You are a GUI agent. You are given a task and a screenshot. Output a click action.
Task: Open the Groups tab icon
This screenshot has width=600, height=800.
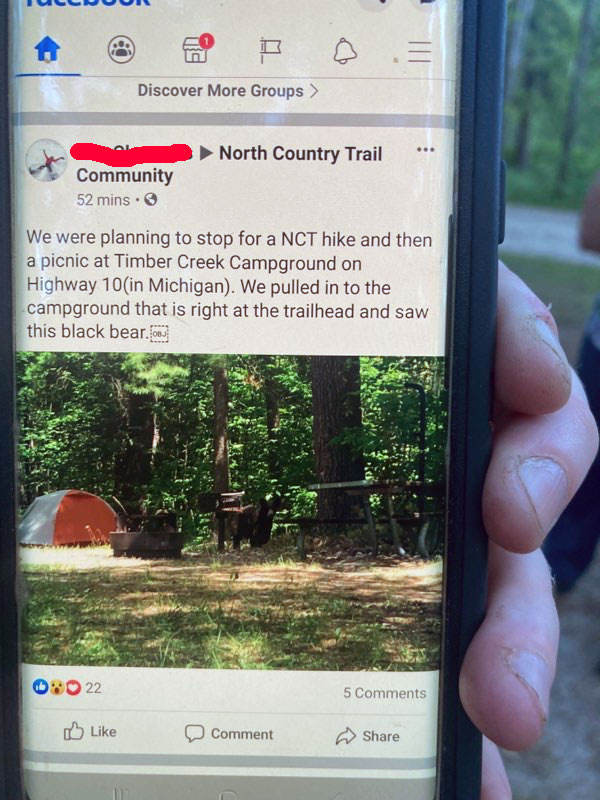(x=121, y=50)
